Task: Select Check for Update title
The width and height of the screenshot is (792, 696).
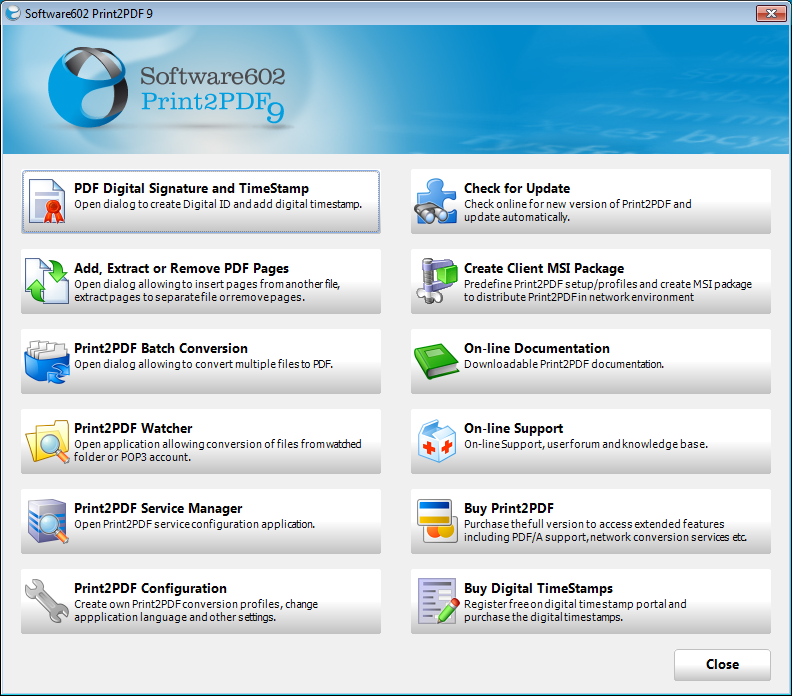Action: (x=517, y=188)
